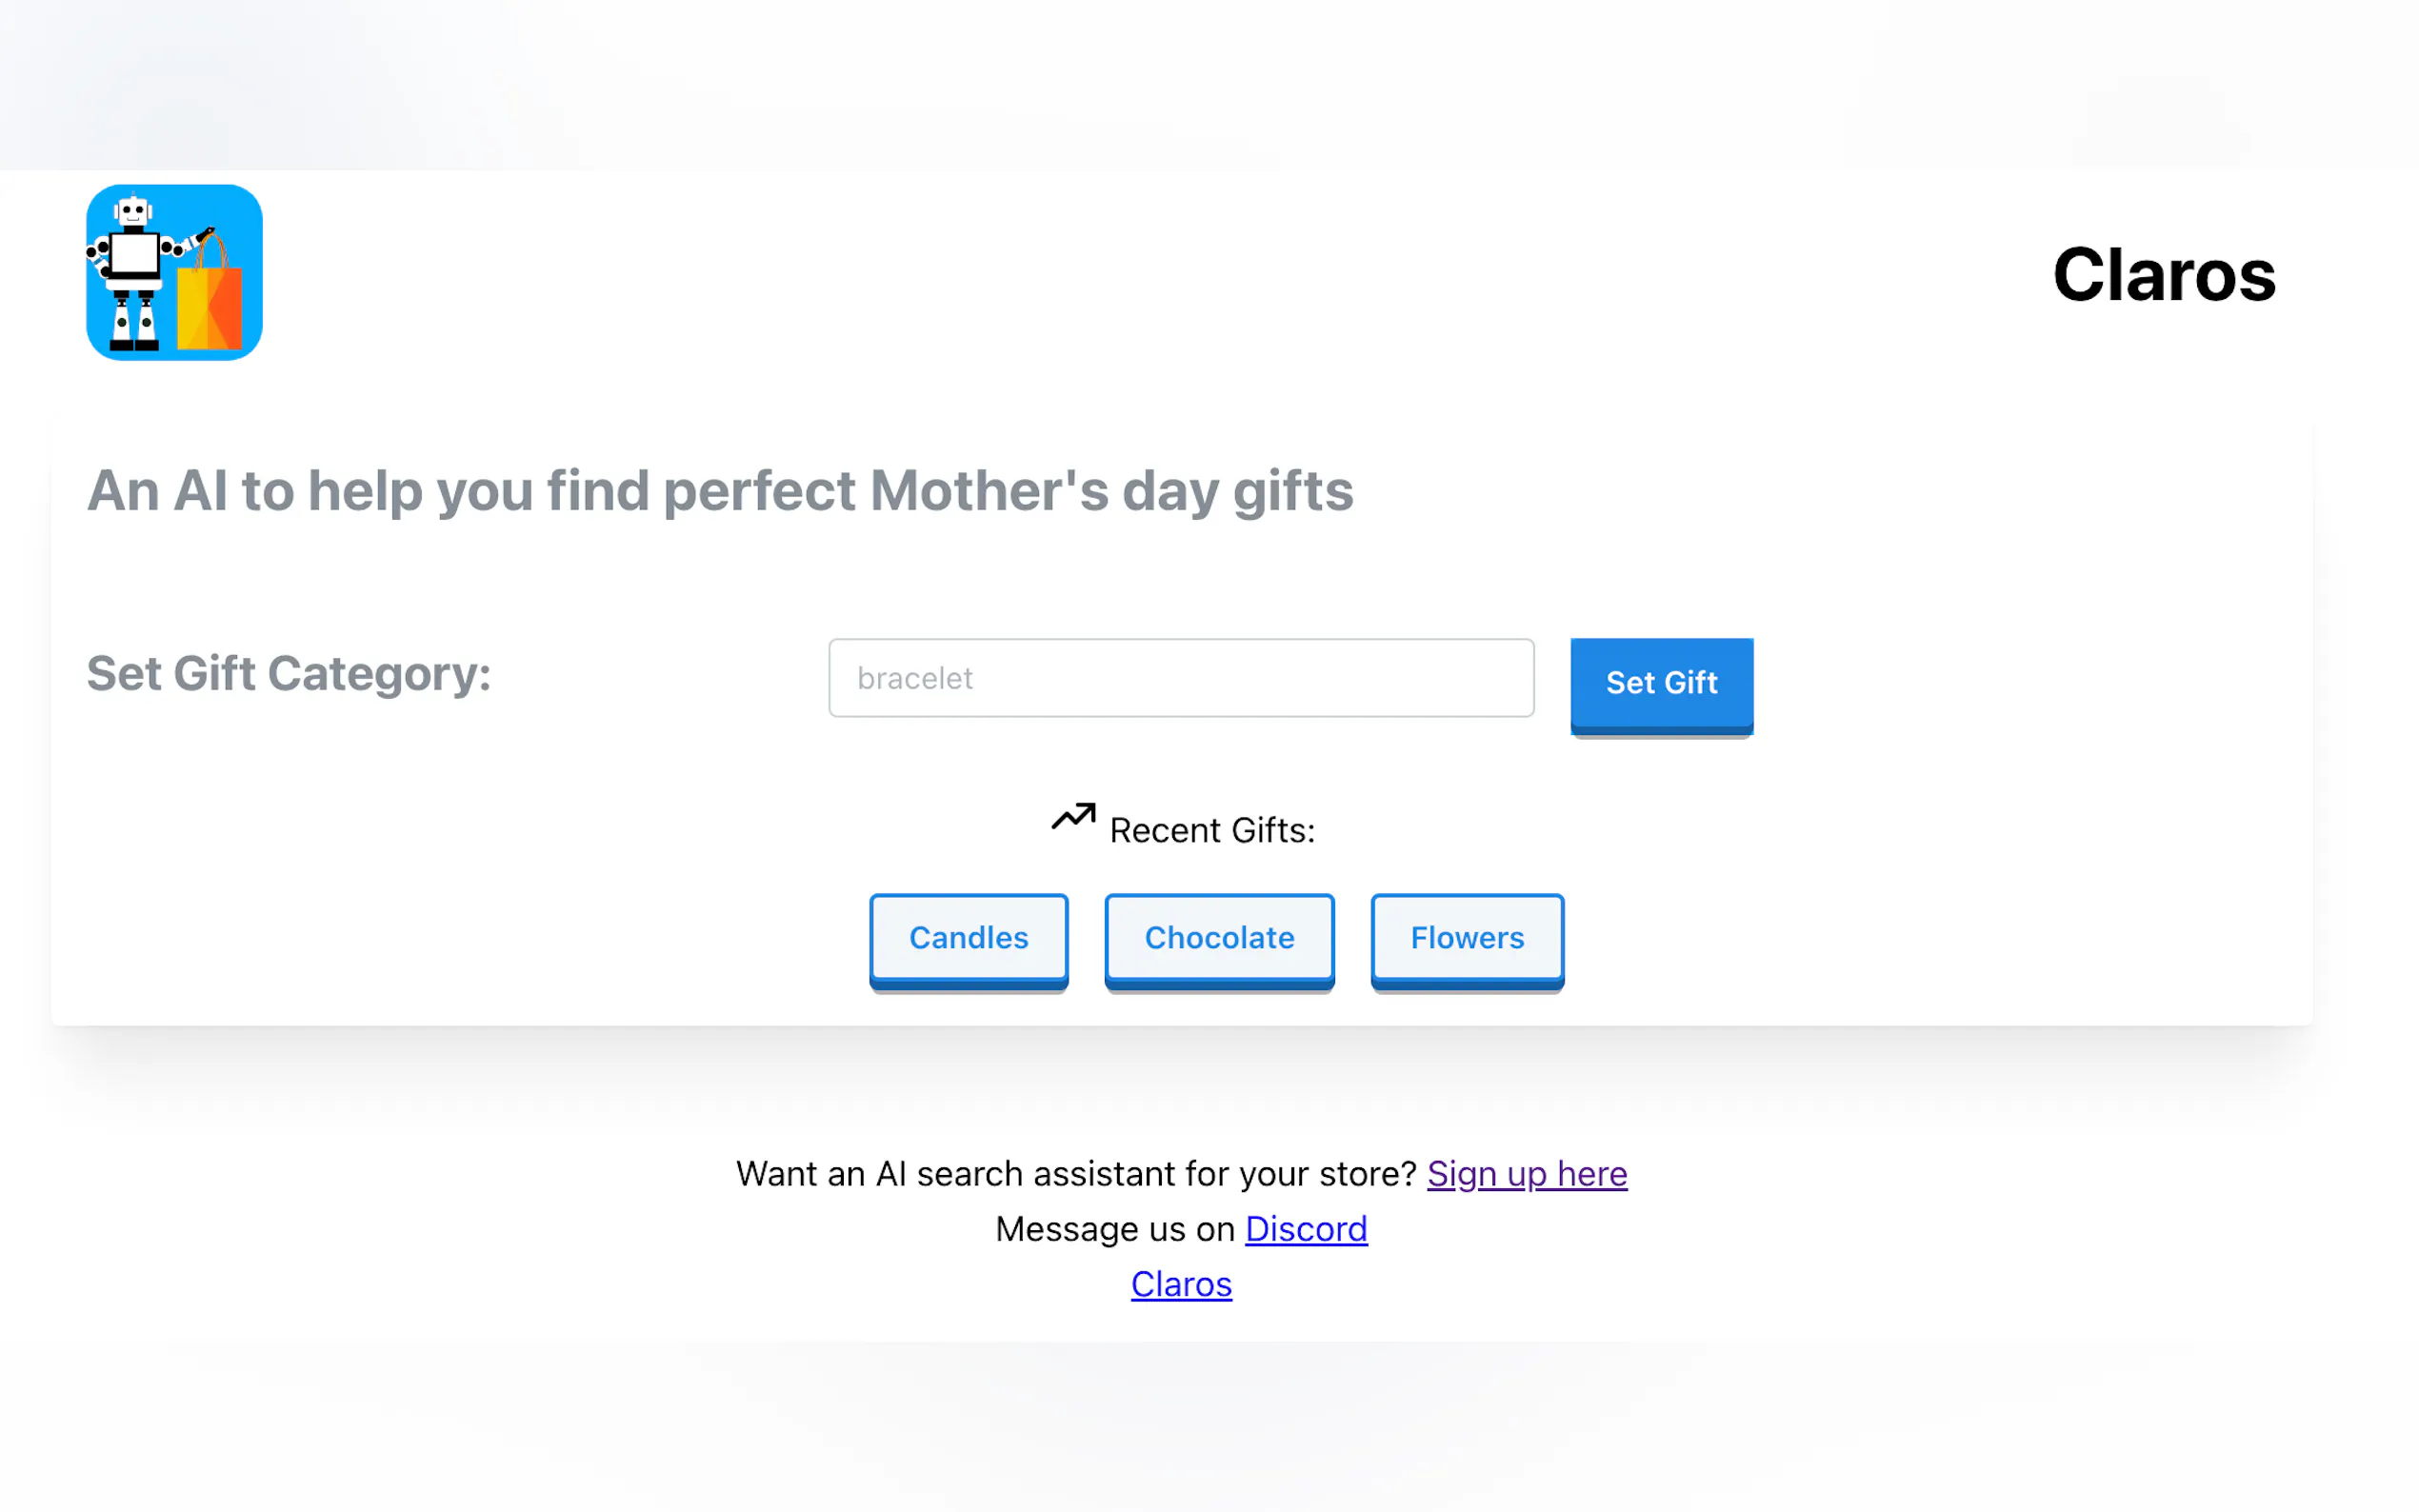Click the word 'perfect' in the heading
2419x1512 pixels.
[759, 491]
